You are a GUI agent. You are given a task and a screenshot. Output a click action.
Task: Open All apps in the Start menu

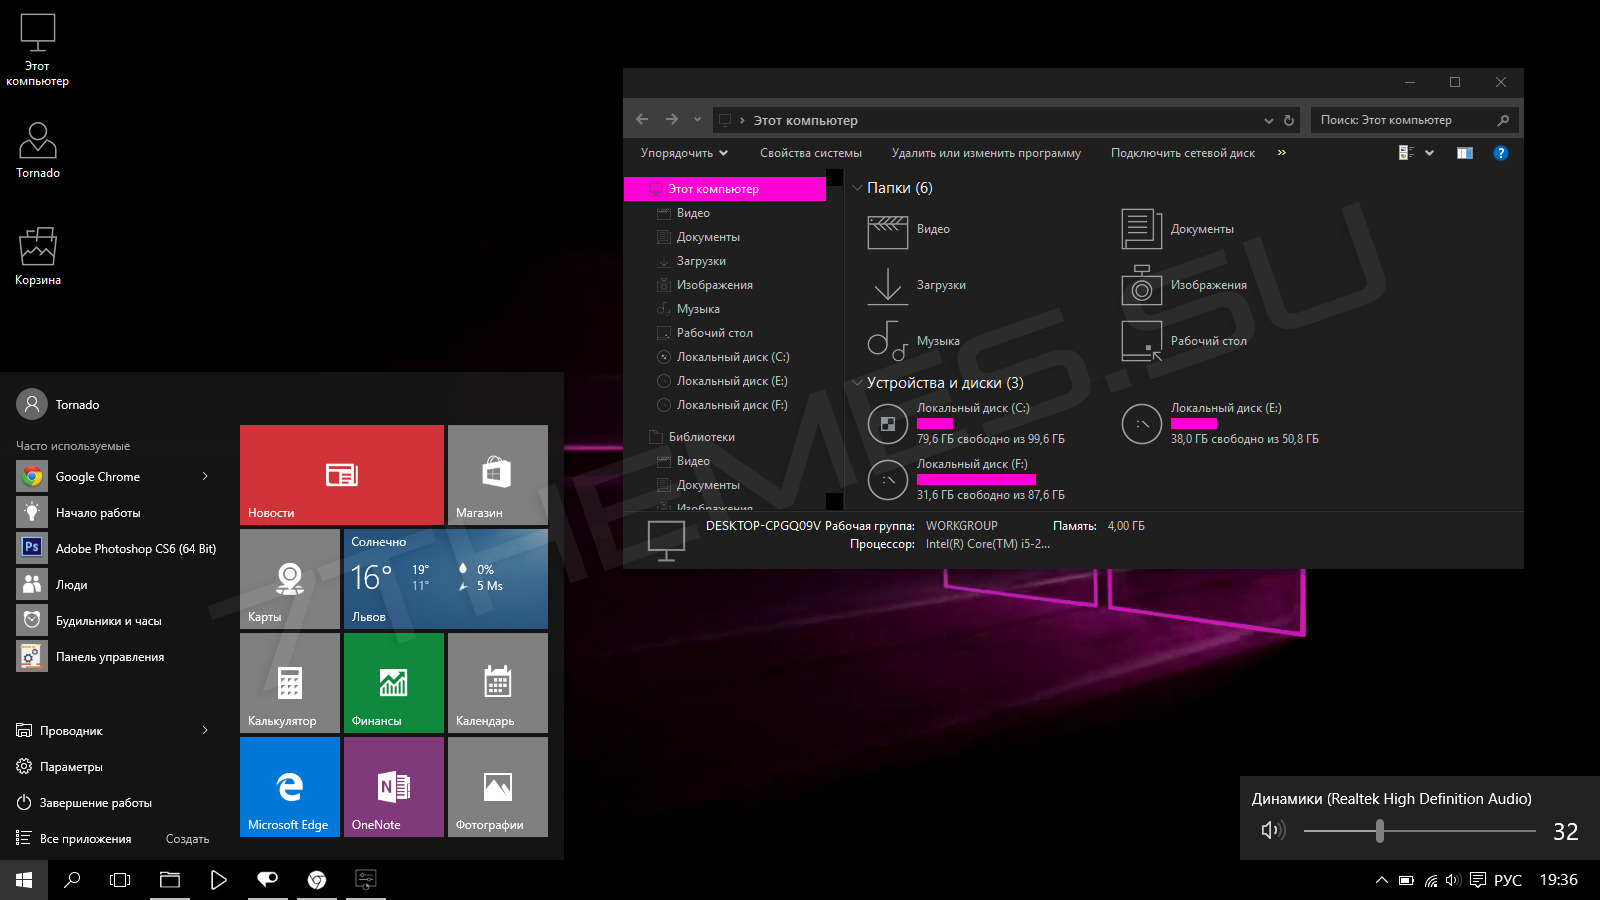click(x=85, y=839)
